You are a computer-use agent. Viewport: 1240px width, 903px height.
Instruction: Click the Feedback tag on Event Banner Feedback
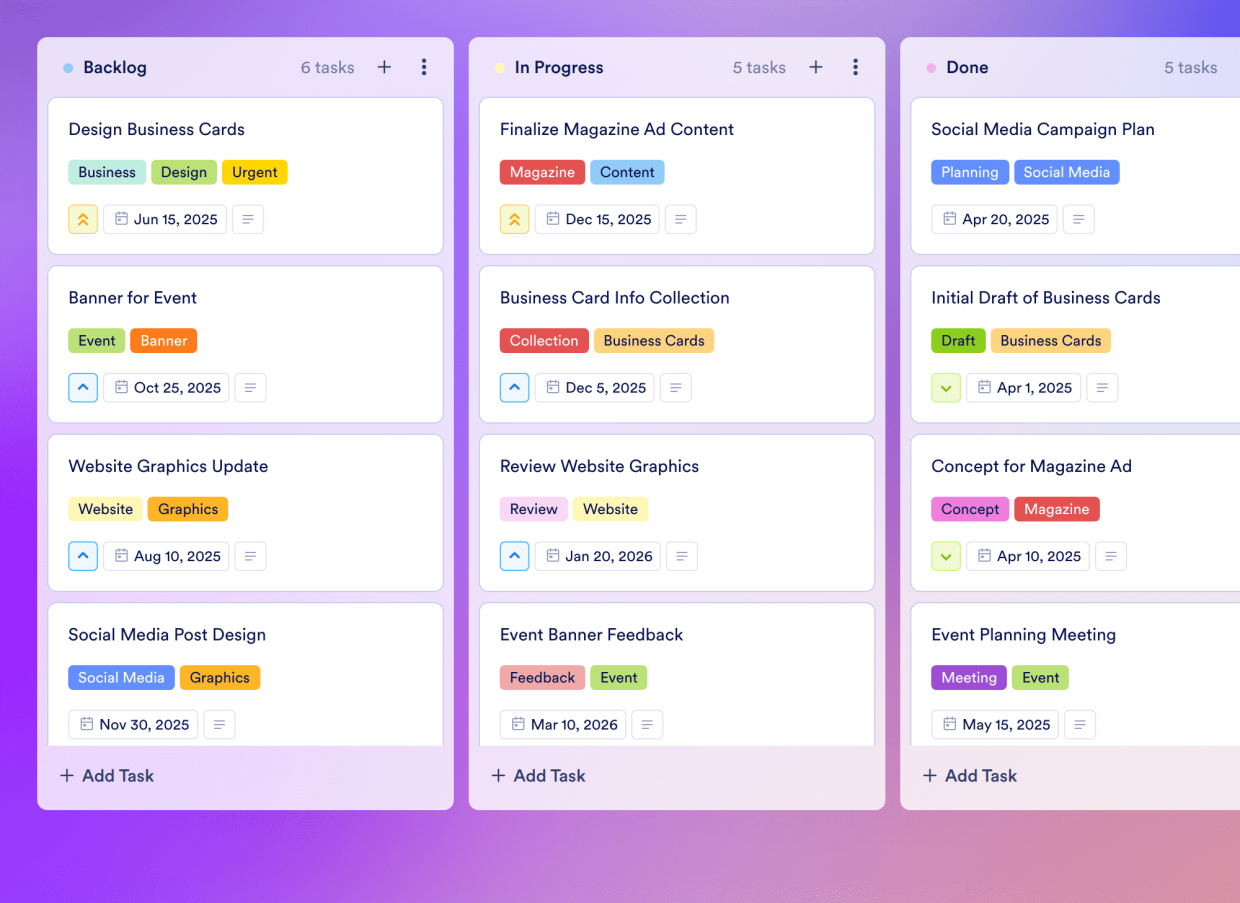542,677
